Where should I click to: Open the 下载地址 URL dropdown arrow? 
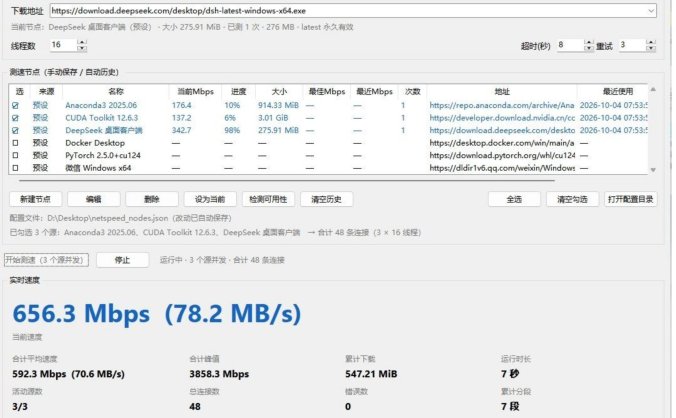click(x=651, y=11)
